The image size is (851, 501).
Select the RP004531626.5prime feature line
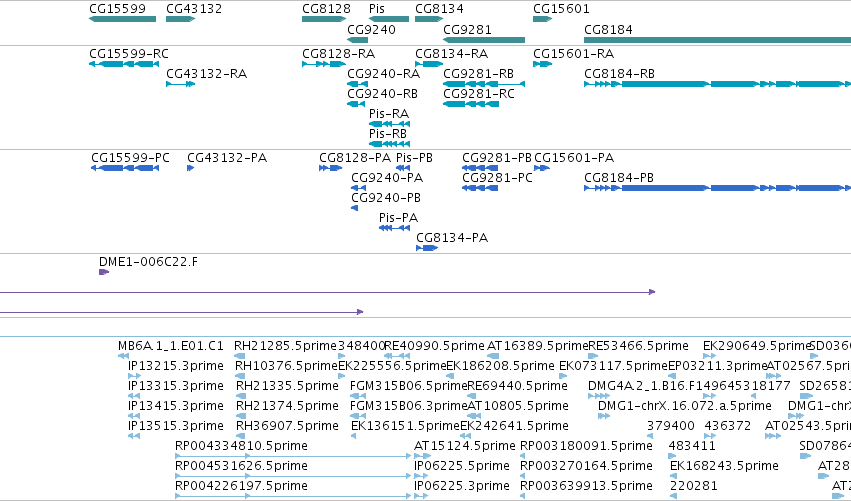[x=293, y=477]
